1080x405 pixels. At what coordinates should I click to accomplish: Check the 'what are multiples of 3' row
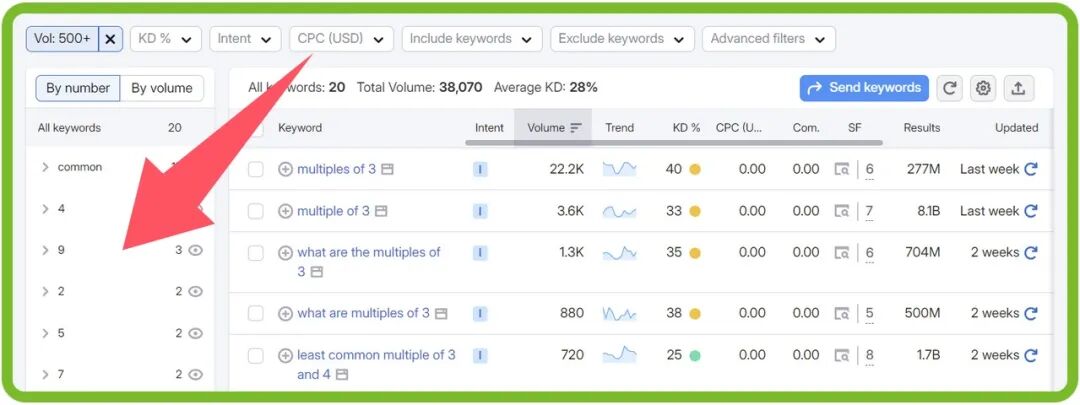pos(256,314)
